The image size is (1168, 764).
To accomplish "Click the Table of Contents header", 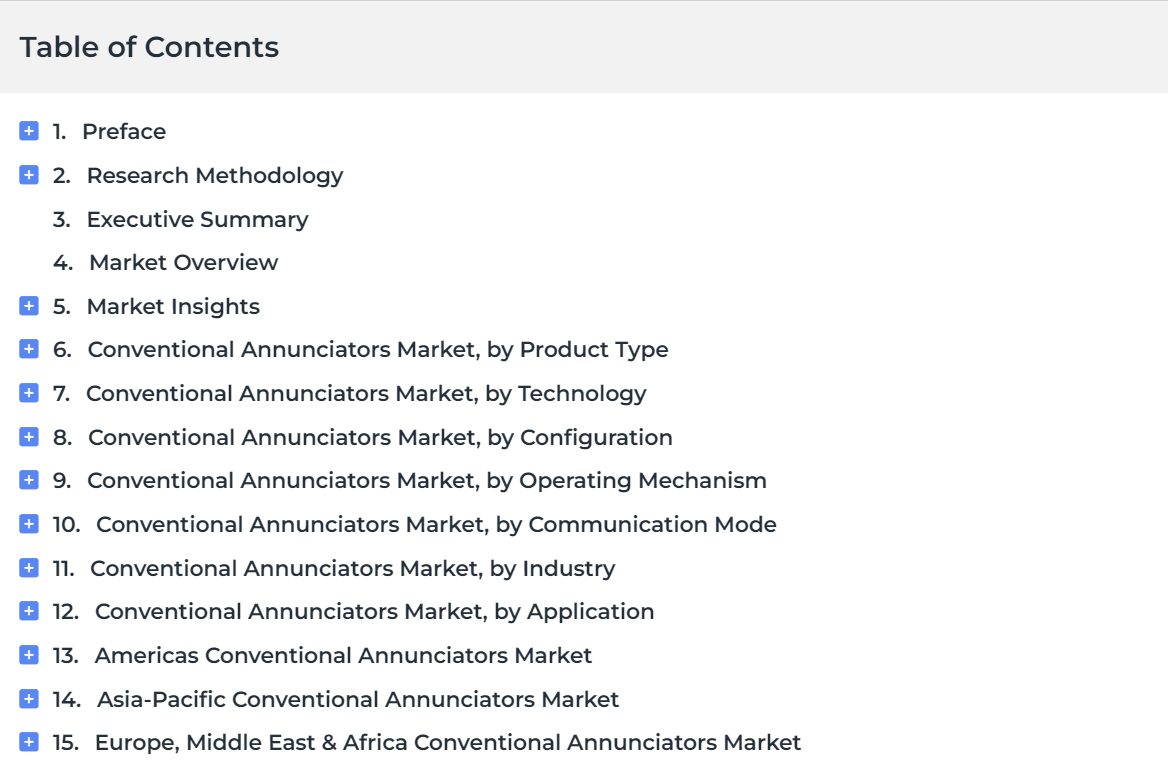I will 149,47.
